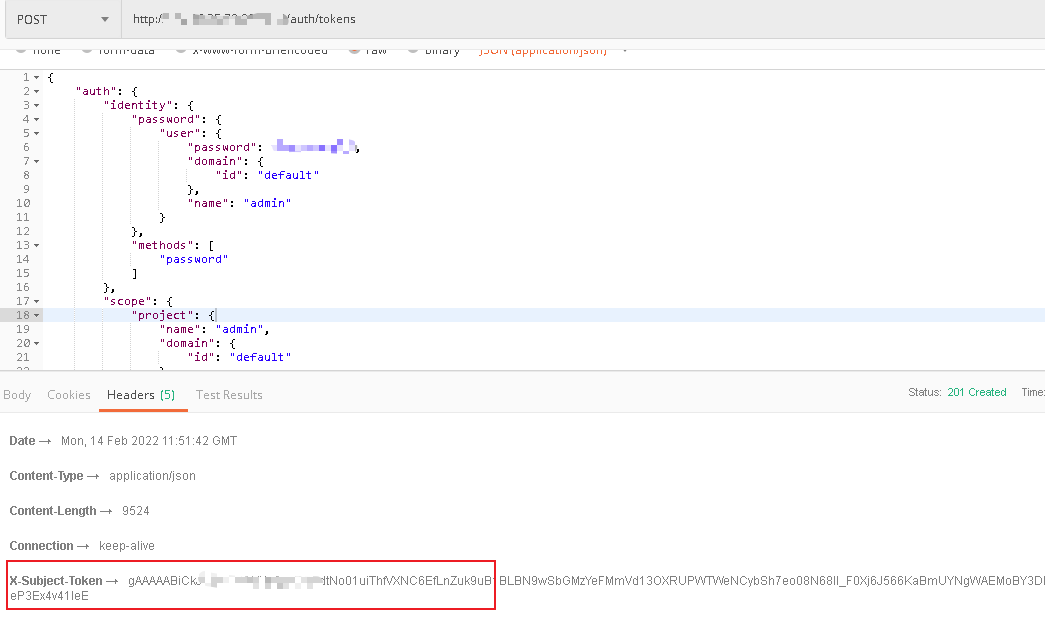Collapse the "methods" array on line 13

pos(35,245)
